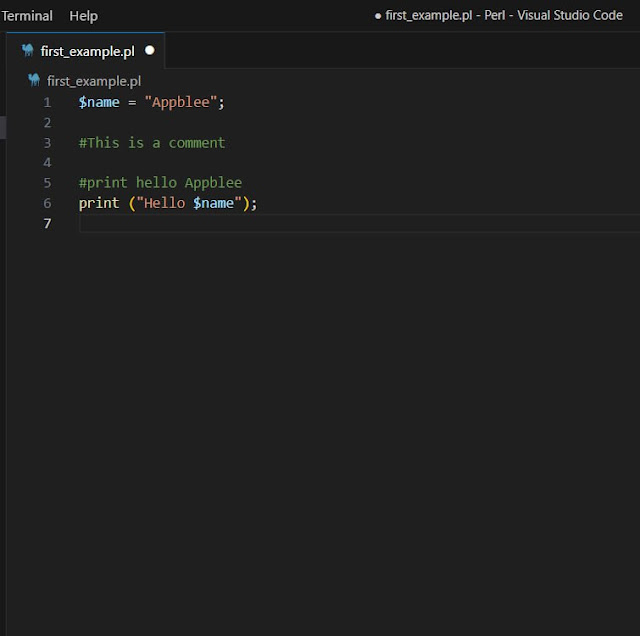This screenshot has width=640, height=636.
Task: Place the cursor on empty line 7
Action: point(359,223)
